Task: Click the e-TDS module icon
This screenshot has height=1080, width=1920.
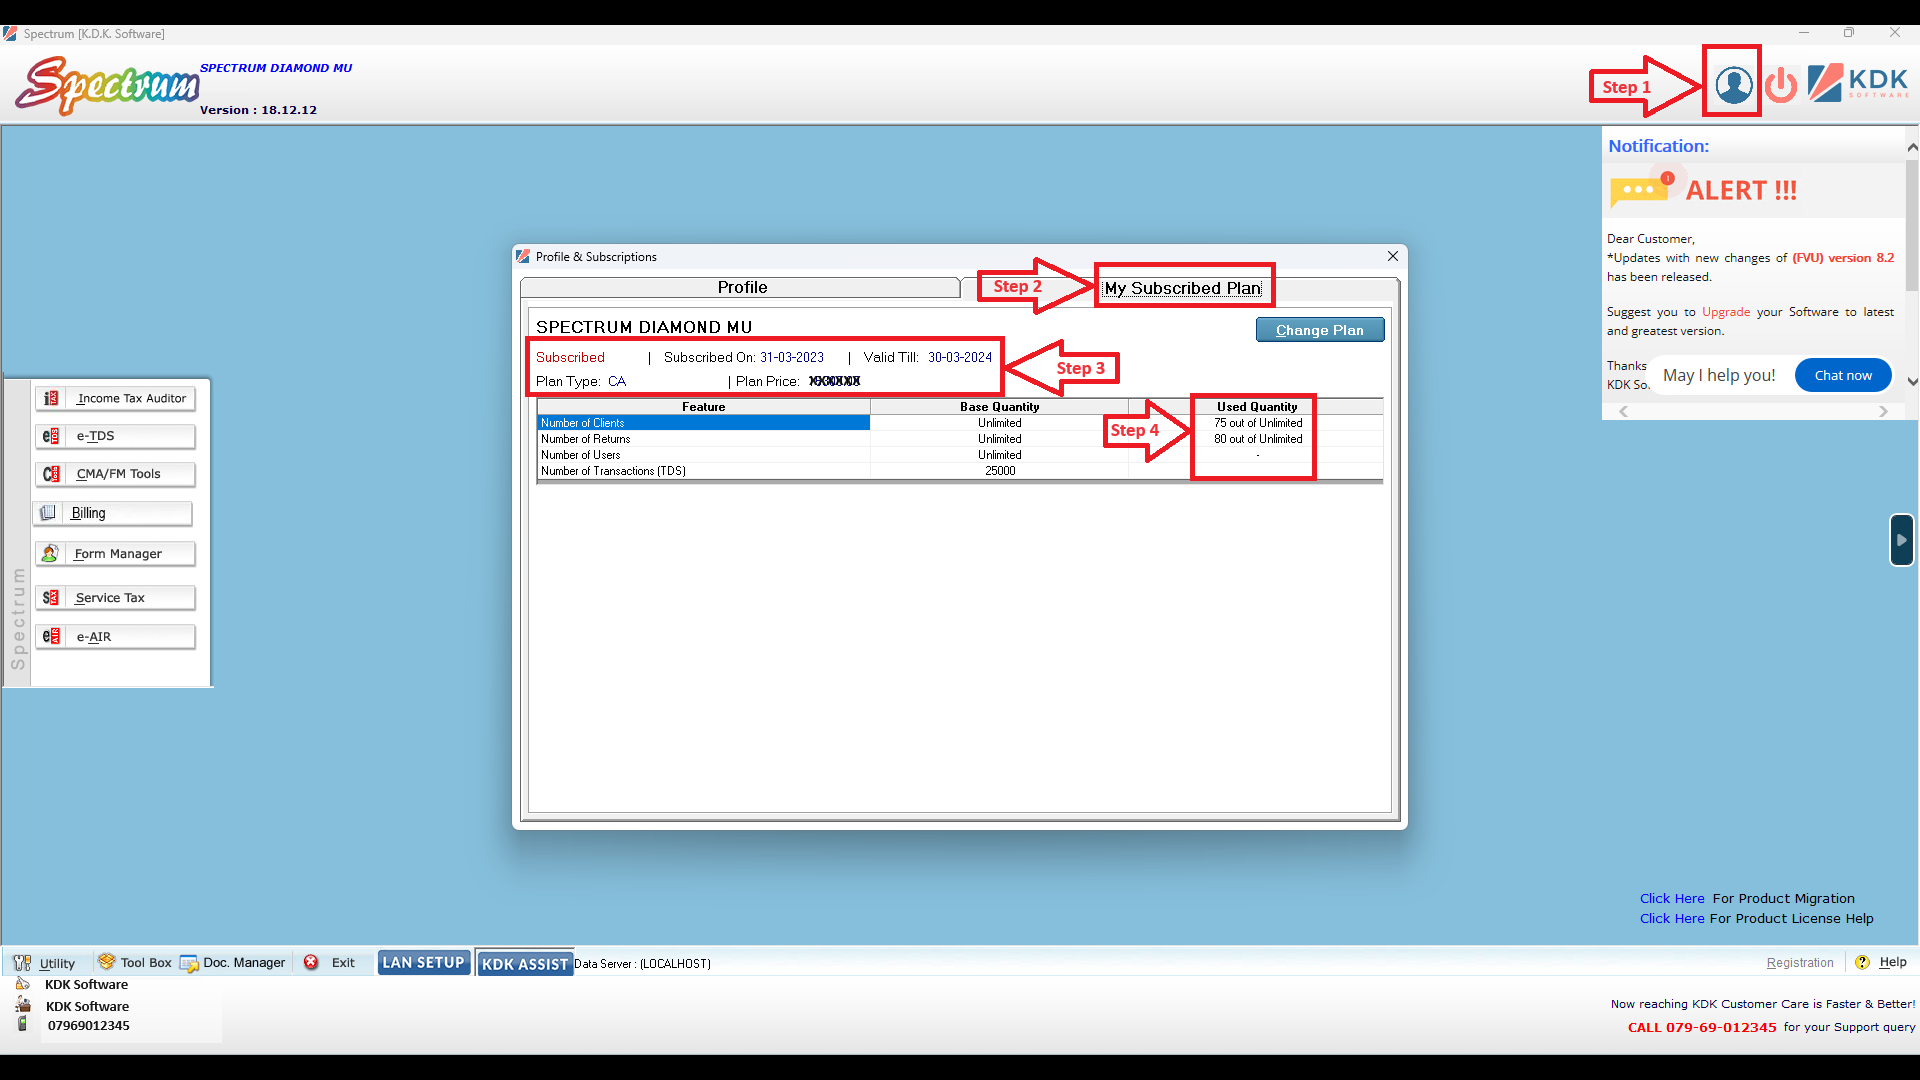Action: click(51, 436)
